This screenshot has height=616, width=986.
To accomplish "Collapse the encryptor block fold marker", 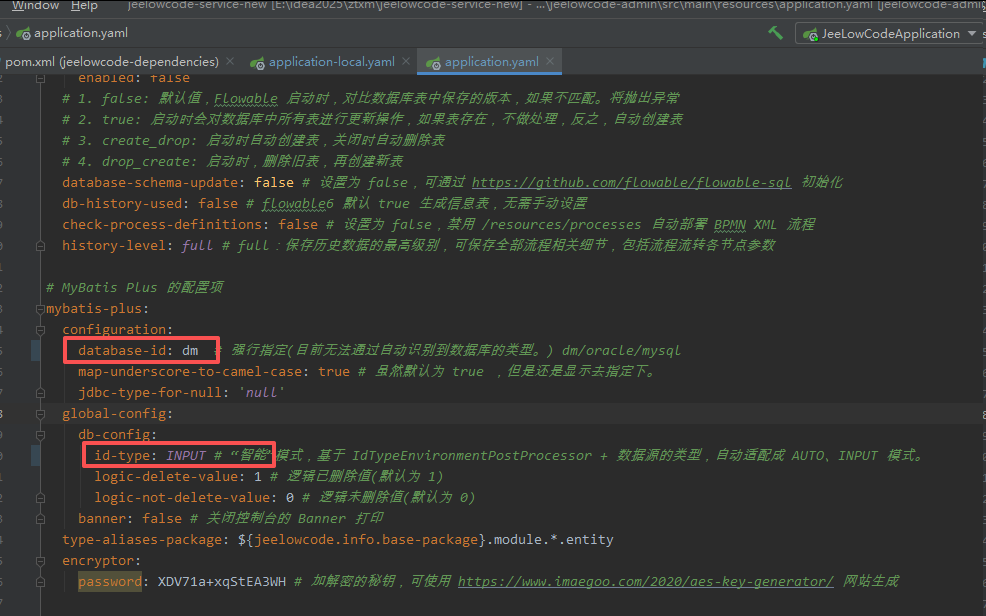I will pos(40,560).
